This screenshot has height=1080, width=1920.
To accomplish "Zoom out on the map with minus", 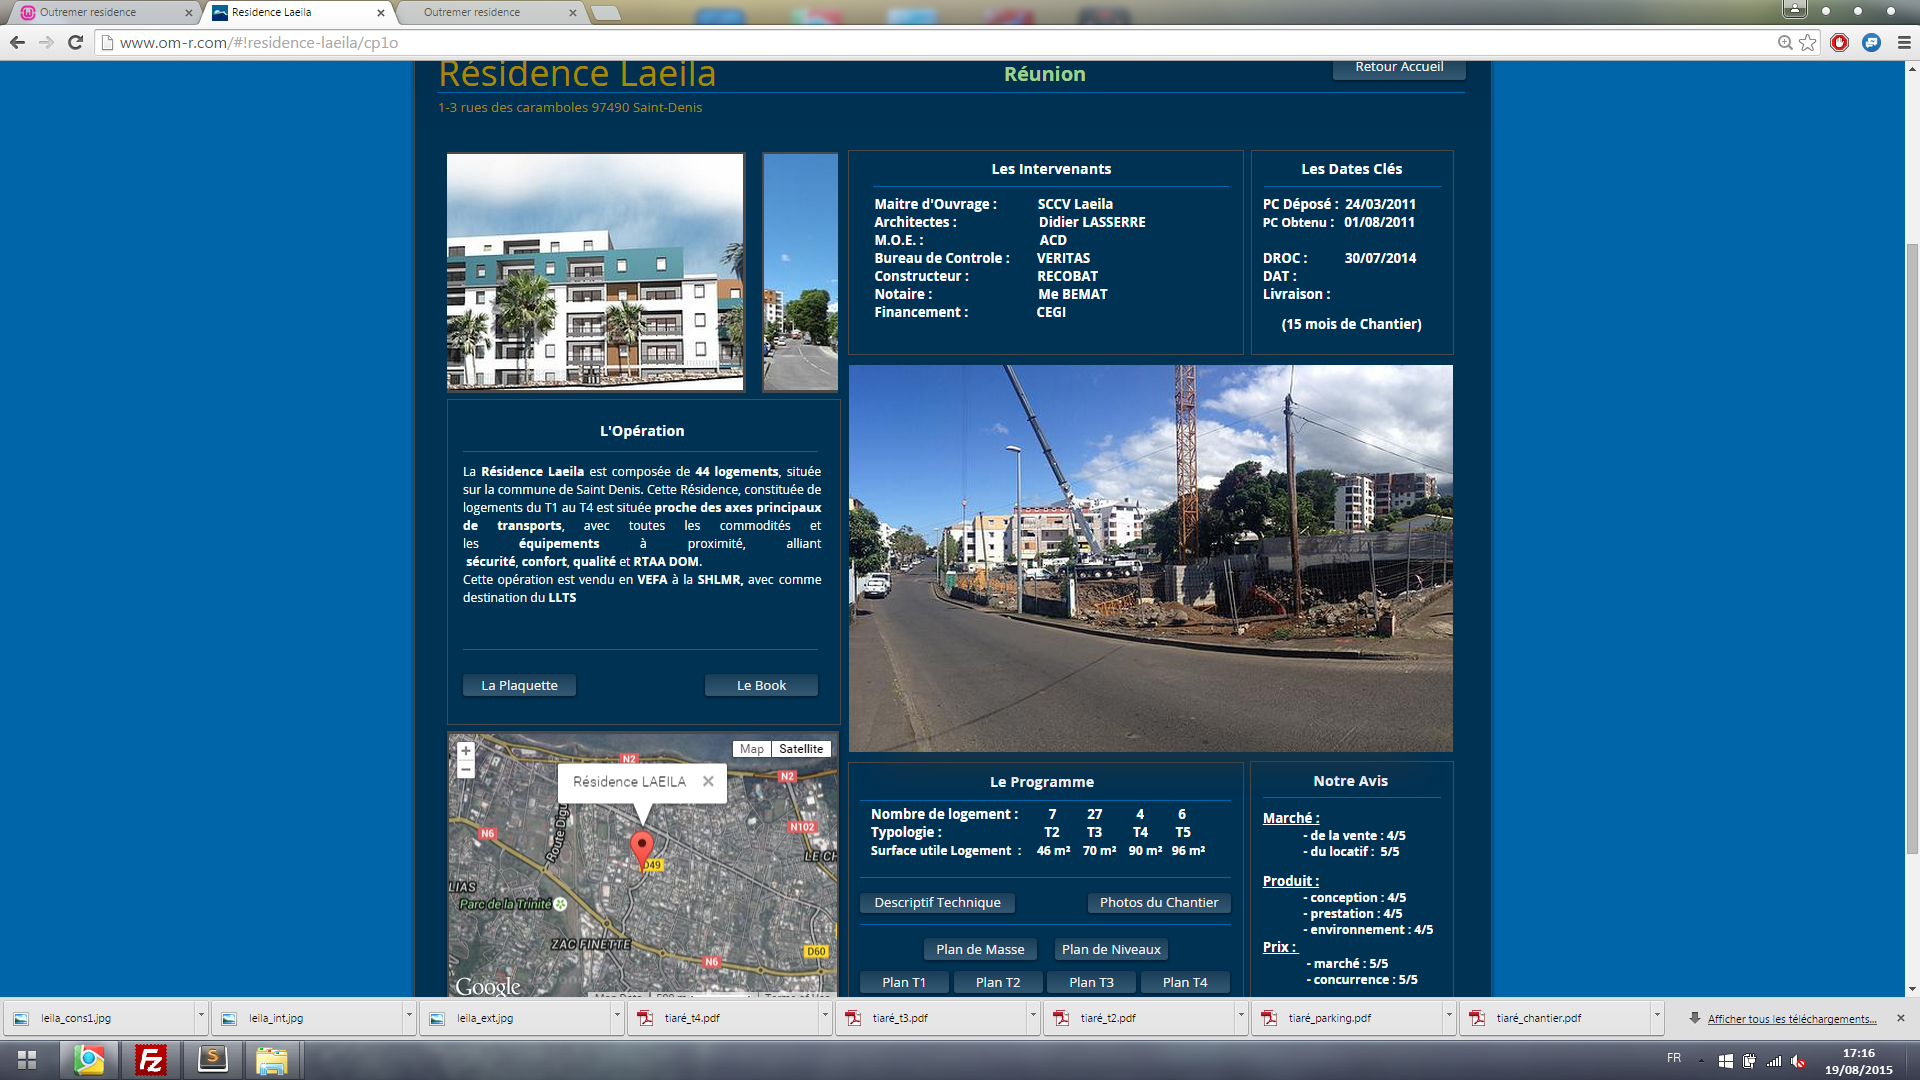I will [465, 769].
